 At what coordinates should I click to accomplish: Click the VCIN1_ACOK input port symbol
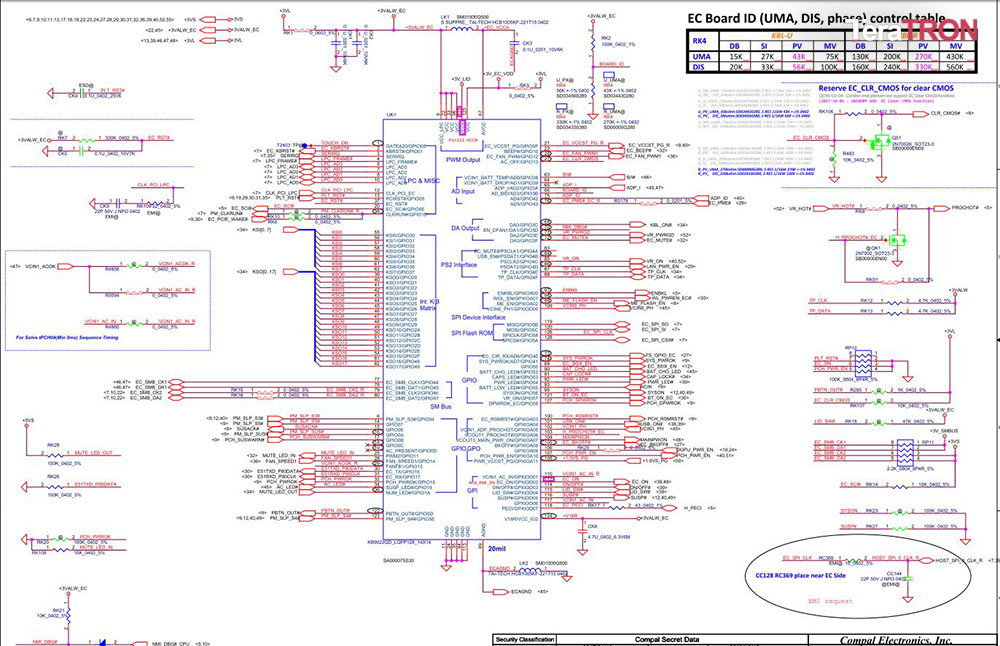(66, 266)
